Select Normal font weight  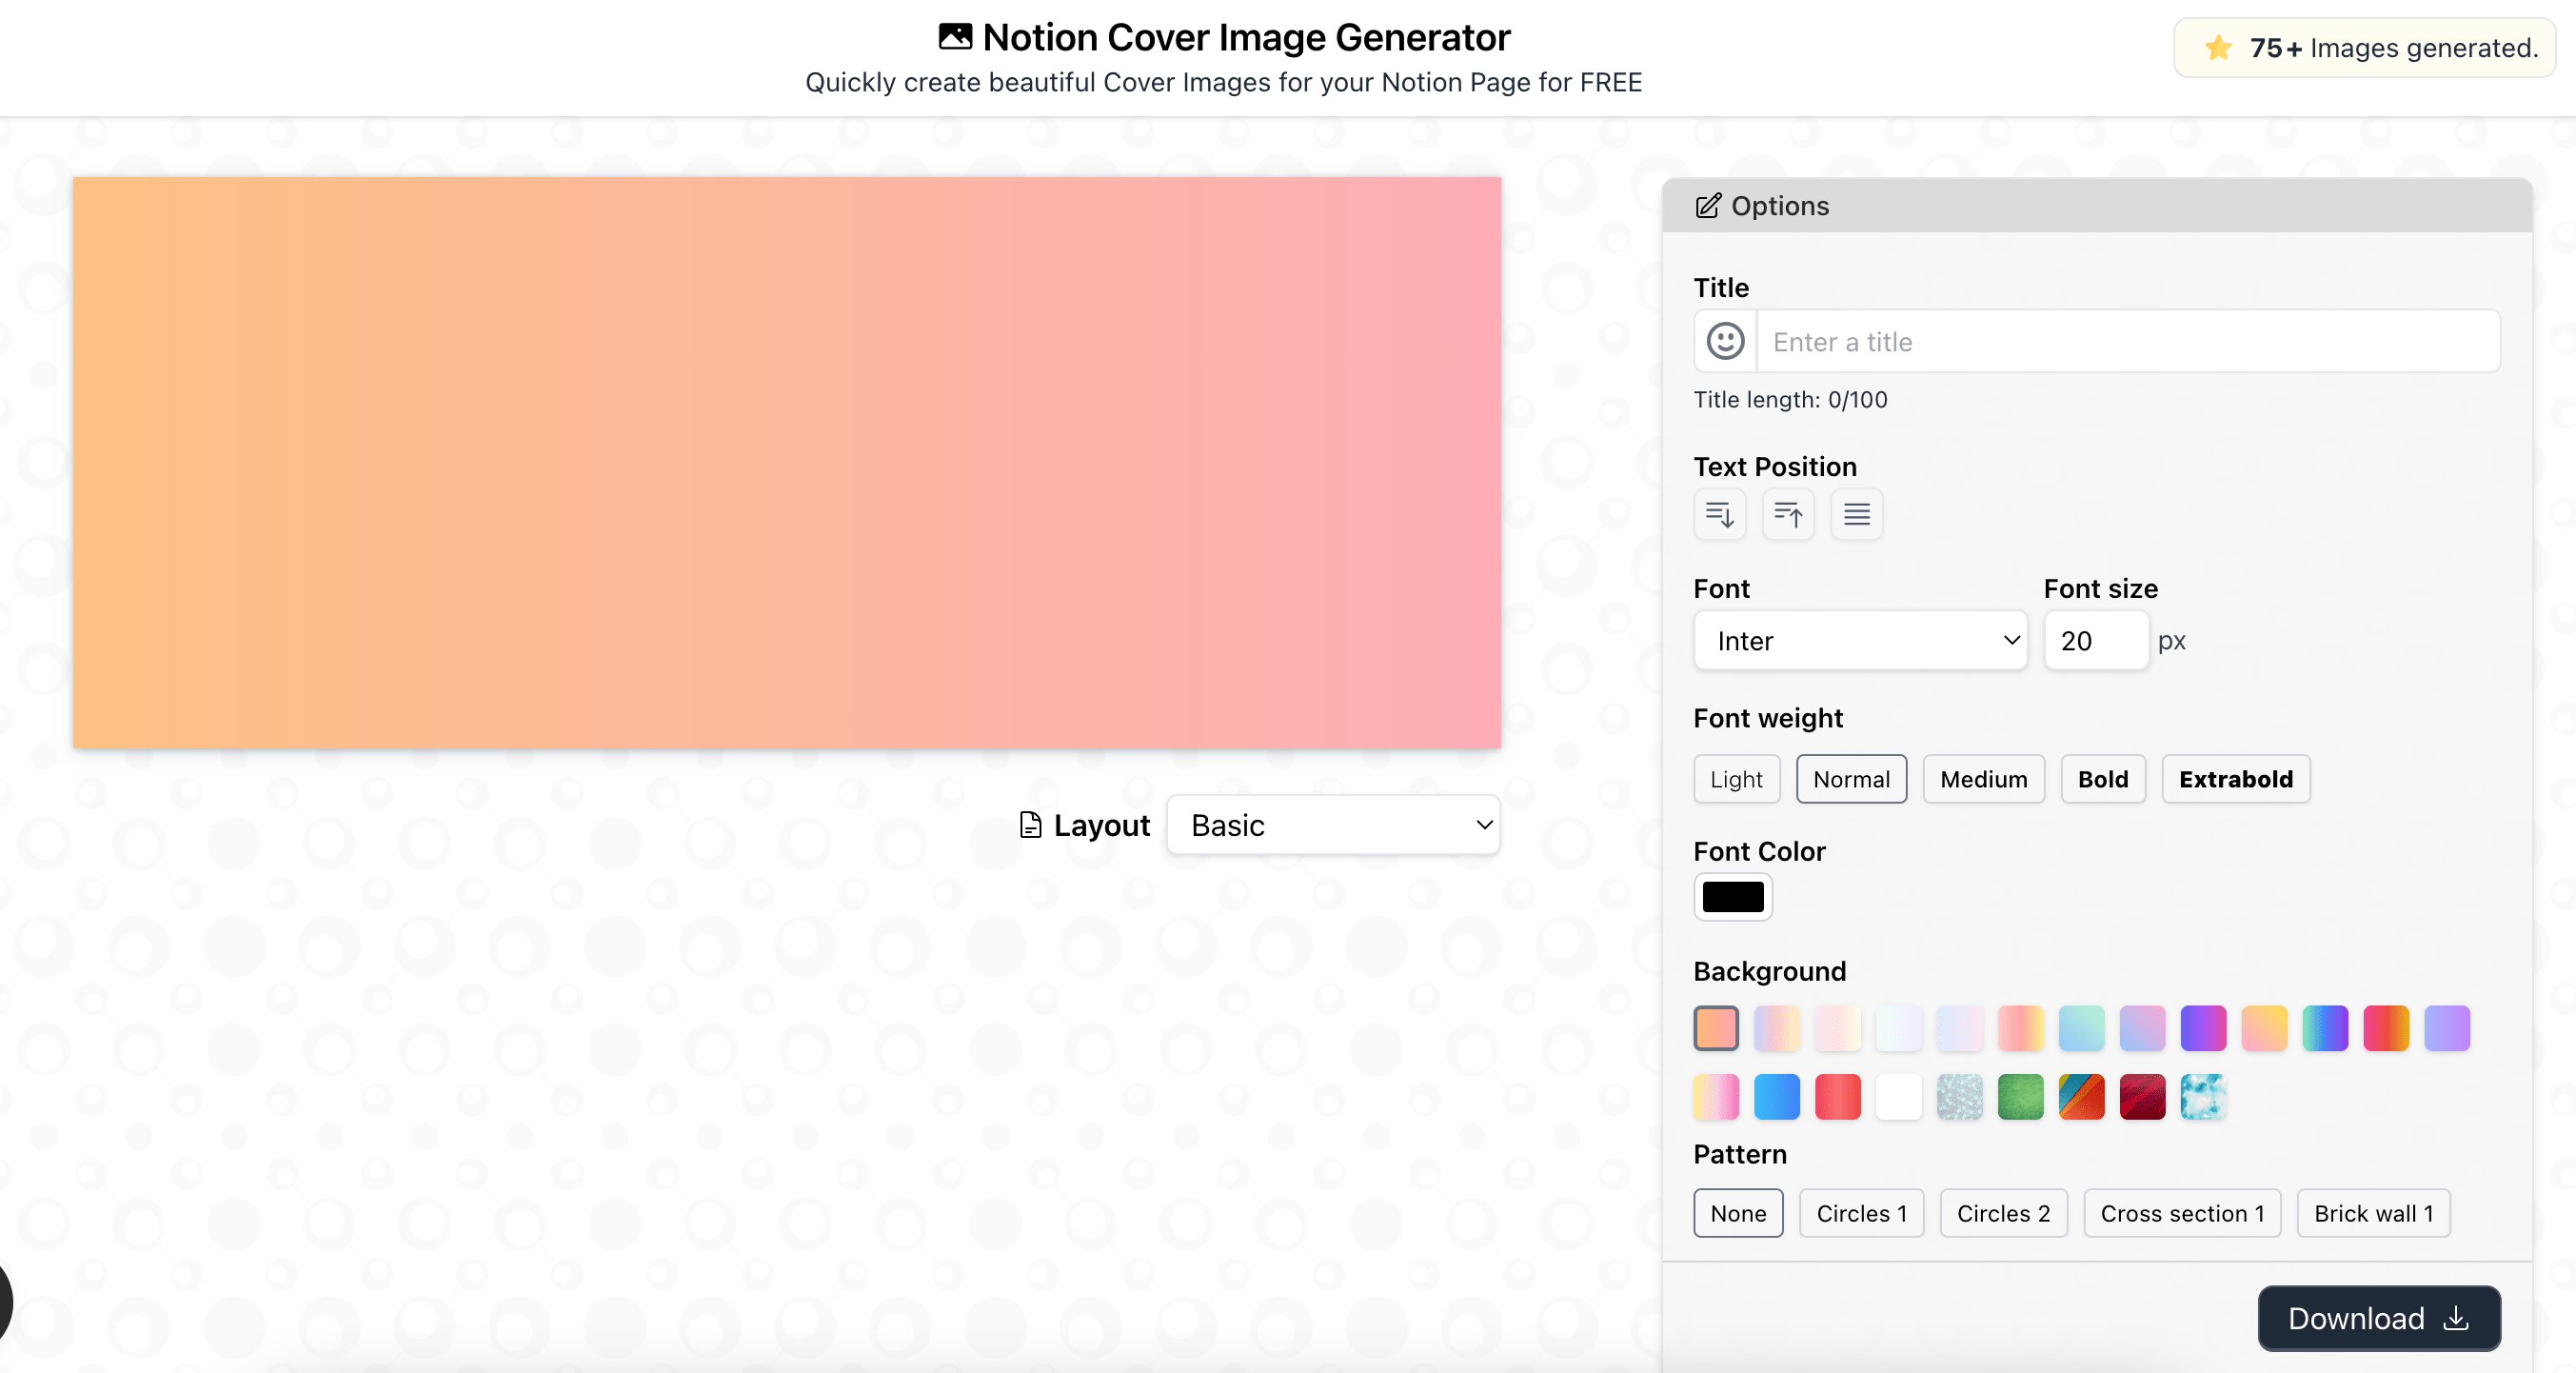click(x=1852, y=779)
